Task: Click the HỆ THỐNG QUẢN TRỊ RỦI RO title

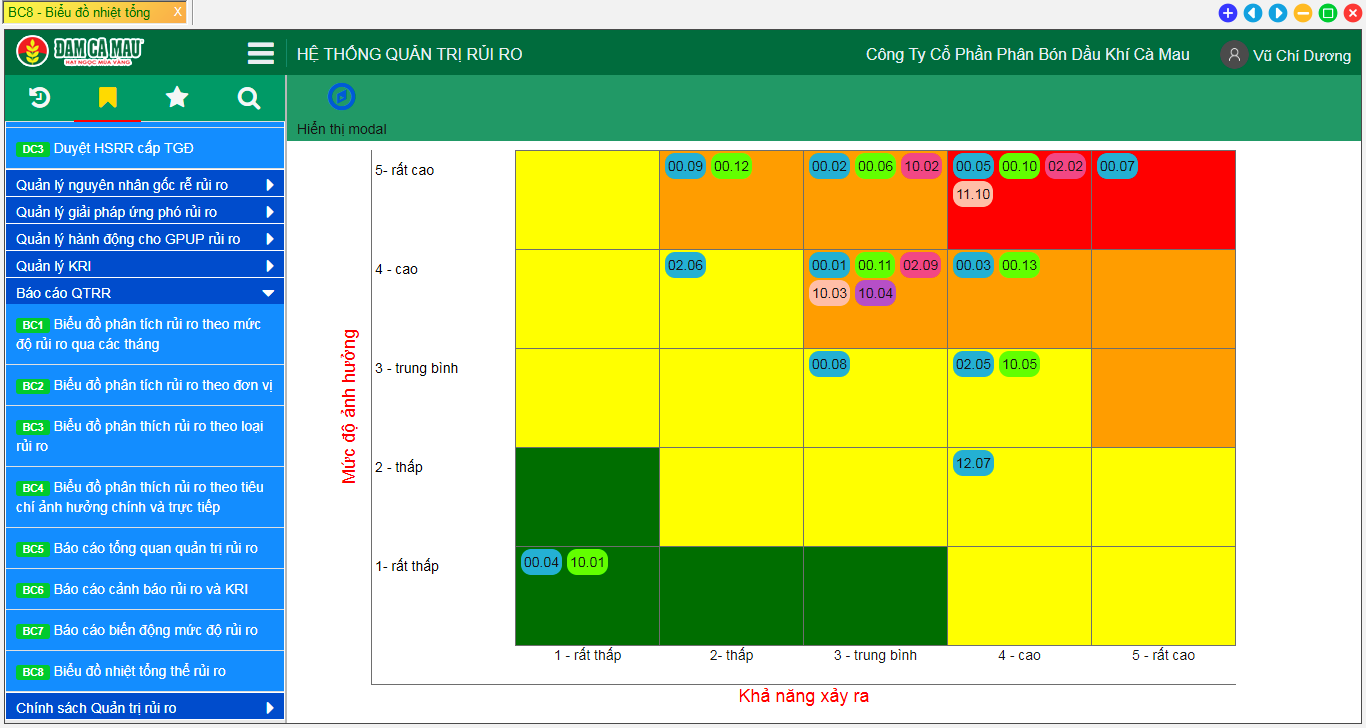Action: tap(410, 54)
